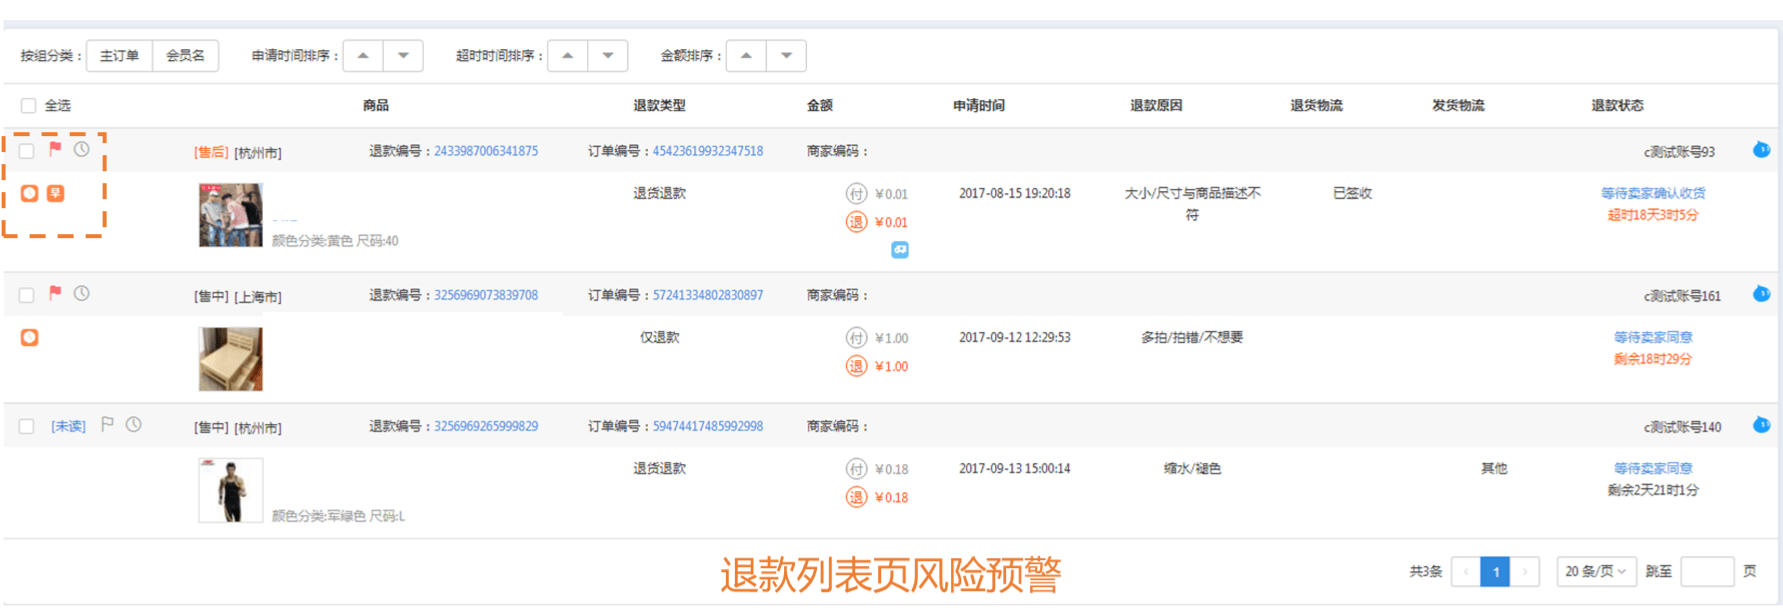Click 付 paid icon next to ¥0.18
This screenshot has width=1783, height=616.
[856, 469]
